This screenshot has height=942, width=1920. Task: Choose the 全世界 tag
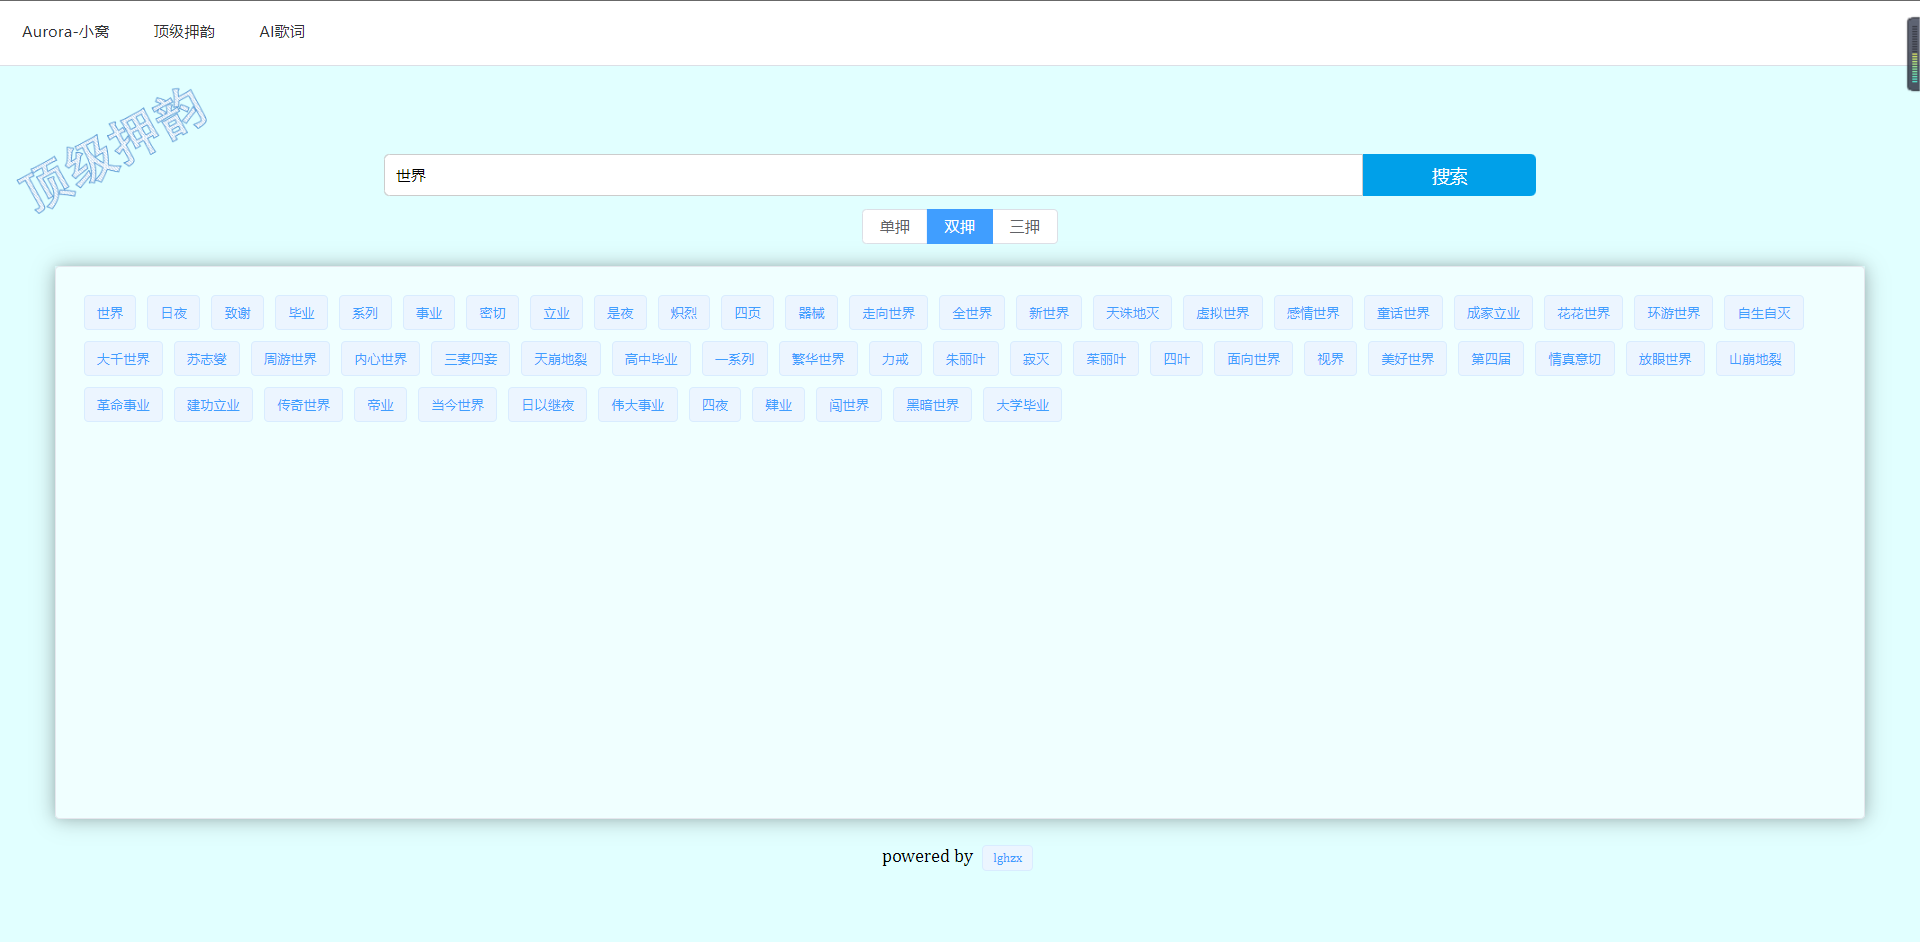[972, 313]
